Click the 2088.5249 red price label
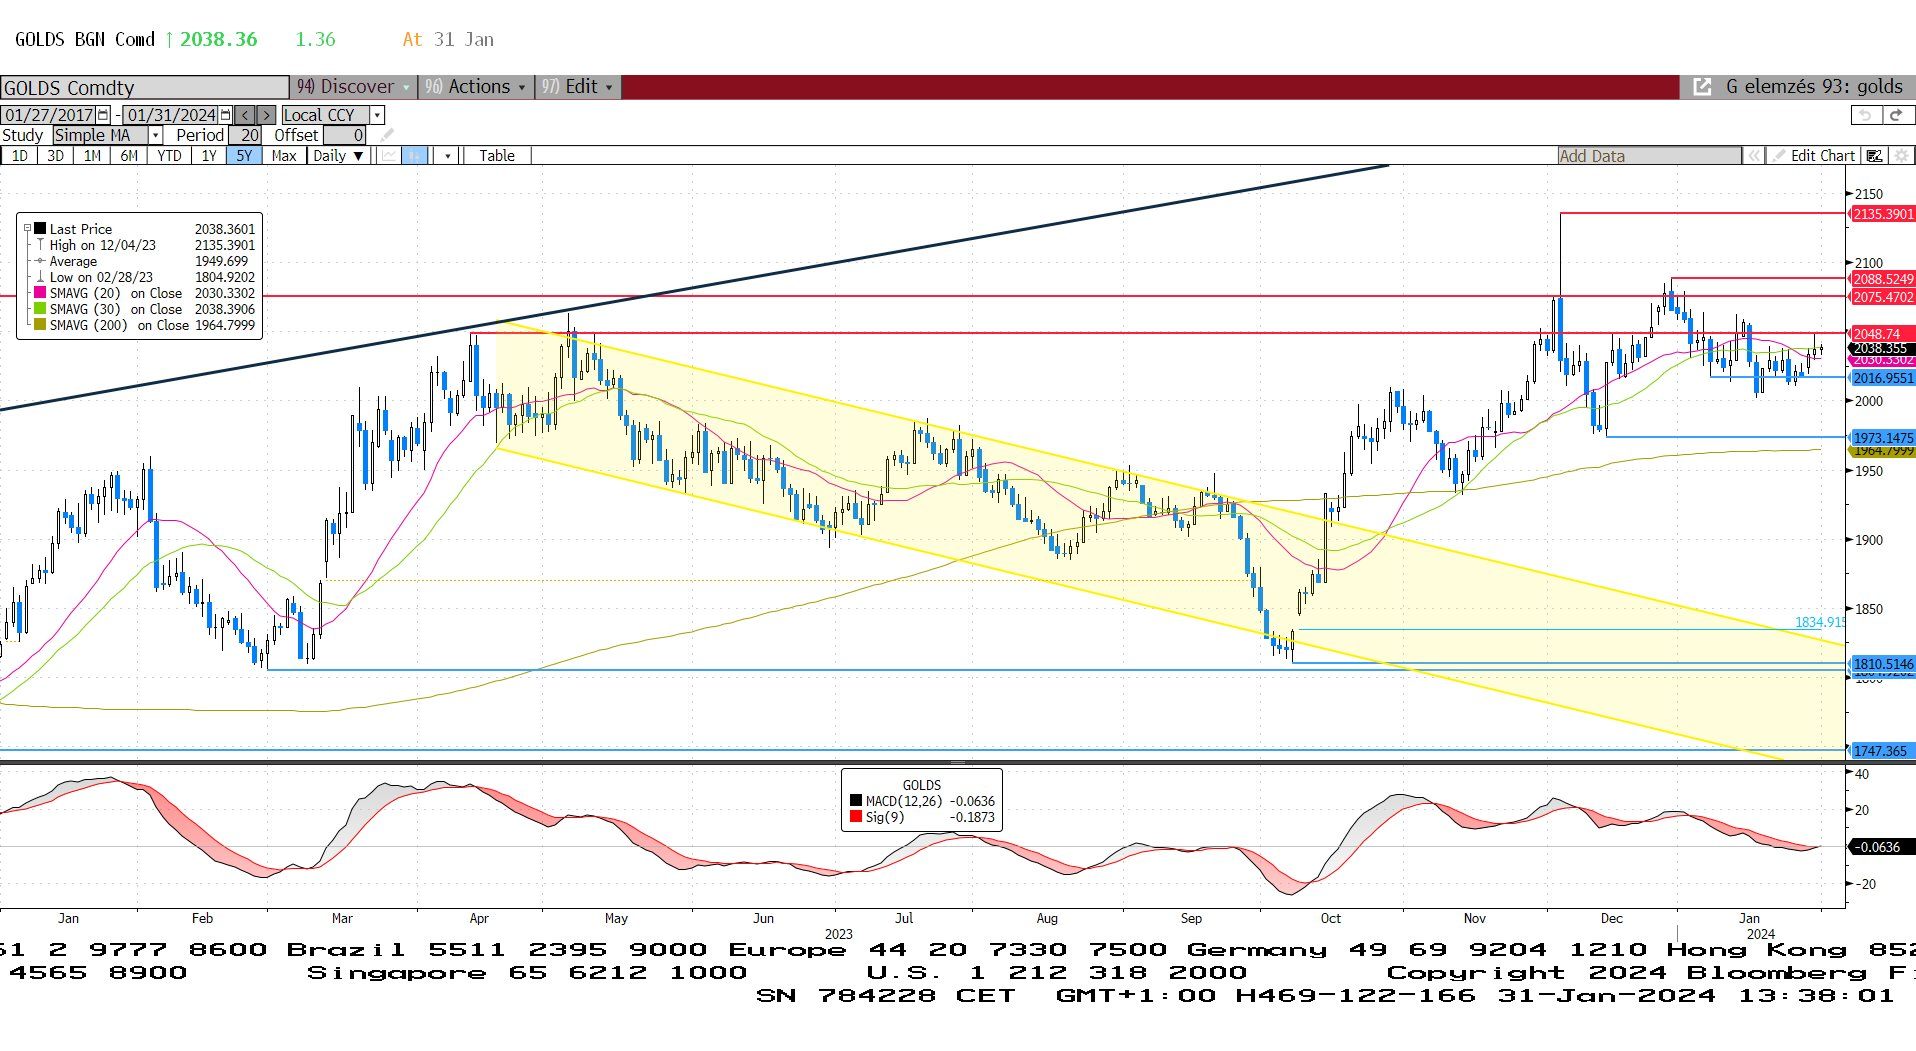1916x1051 pixels. 1881,279
